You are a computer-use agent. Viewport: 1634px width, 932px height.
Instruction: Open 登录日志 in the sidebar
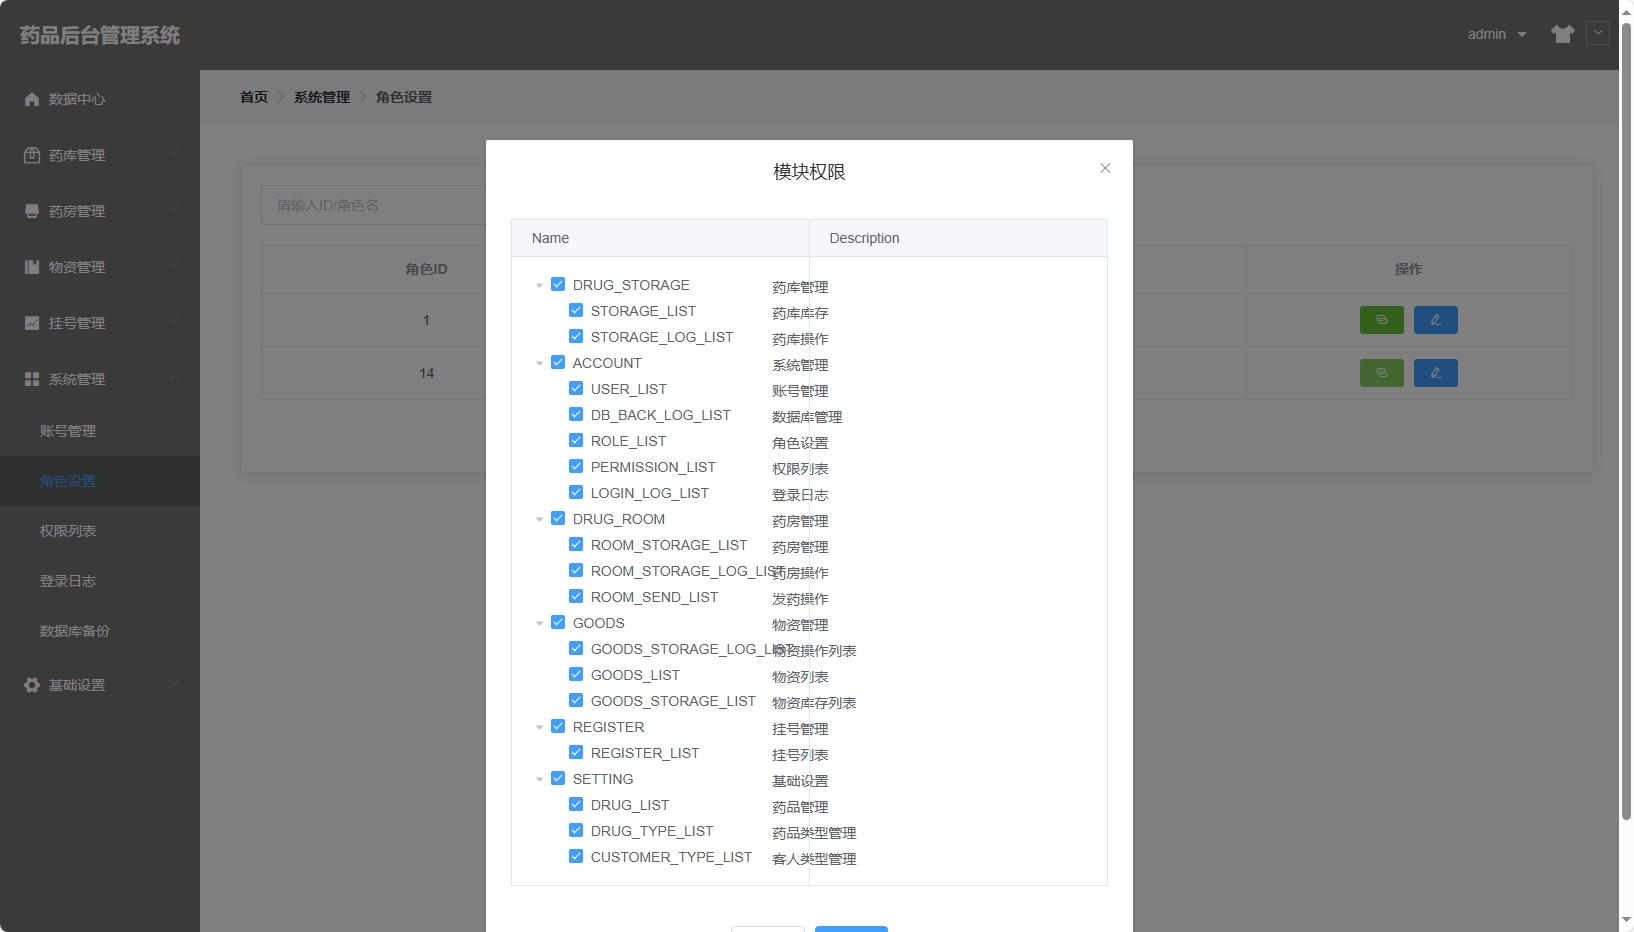pos(100,581)
